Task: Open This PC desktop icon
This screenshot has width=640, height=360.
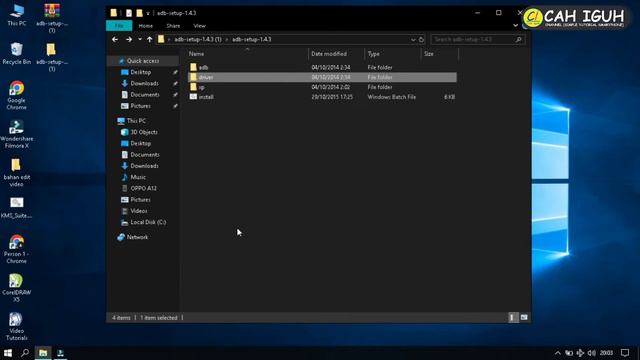Action: [x=17, y=15]
